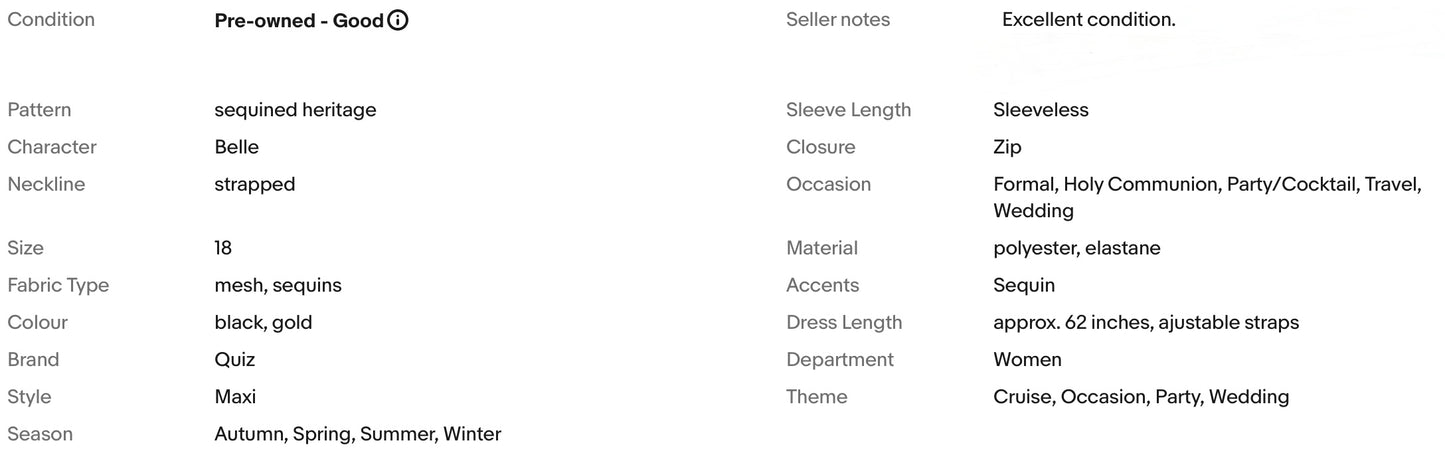Image resolution: width=1445 pixels, height=469 pixels.
Task: Click the Character value Belle
Action: point(236,147)
